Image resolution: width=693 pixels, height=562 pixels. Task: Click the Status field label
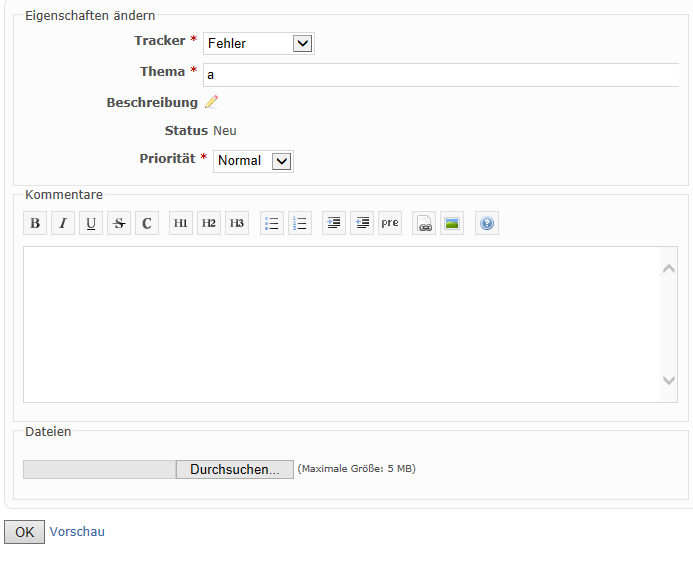point(186,131)
